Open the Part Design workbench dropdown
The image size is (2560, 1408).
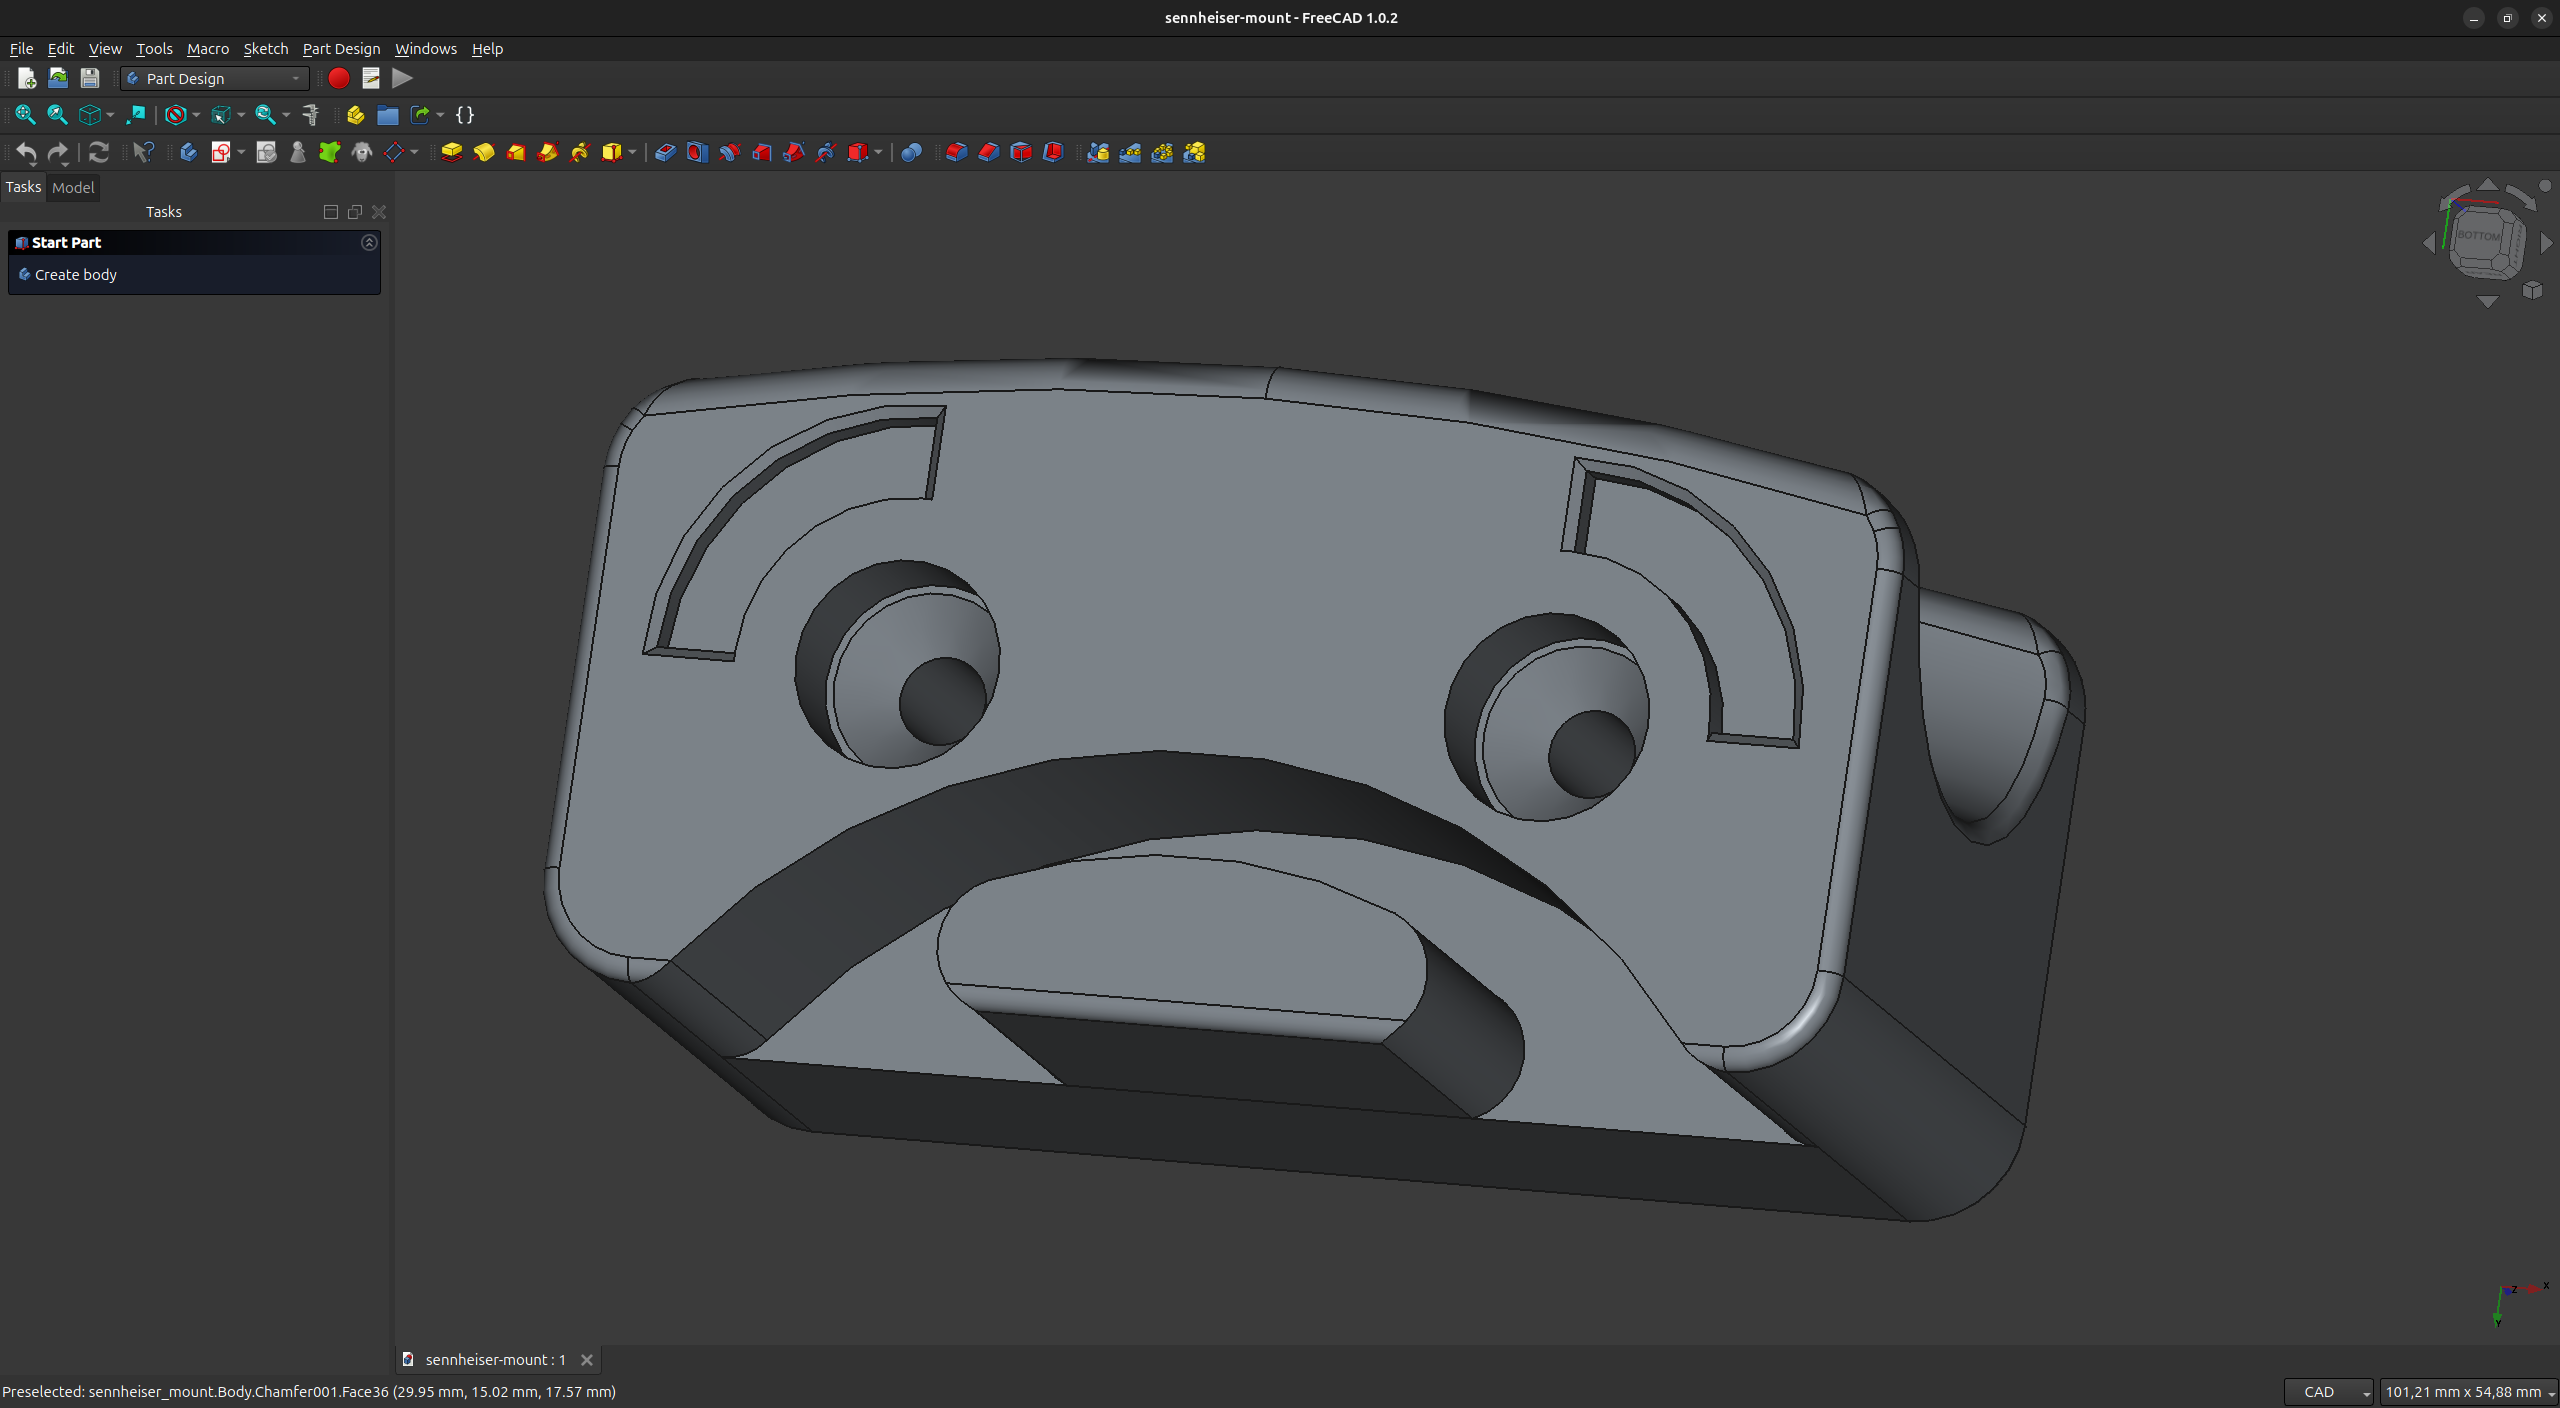(x=215, y=78)
